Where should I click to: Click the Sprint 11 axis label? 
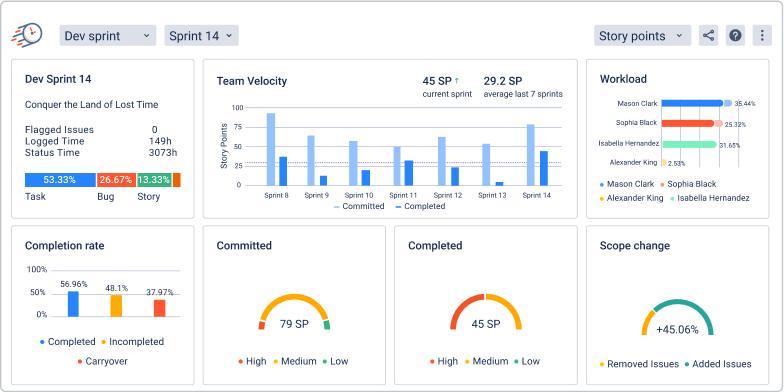tap(403, 196)
